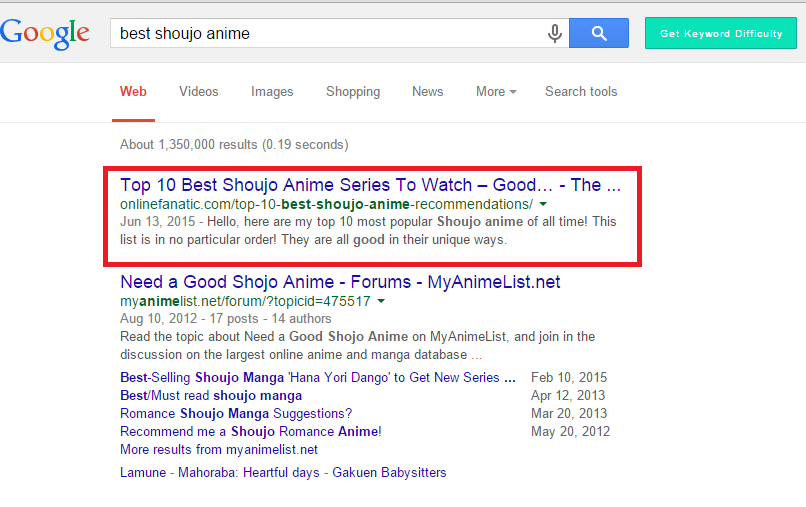Click into the search query box
The width and height of the screenshot is (806, 507).
[x=330, y=33]
